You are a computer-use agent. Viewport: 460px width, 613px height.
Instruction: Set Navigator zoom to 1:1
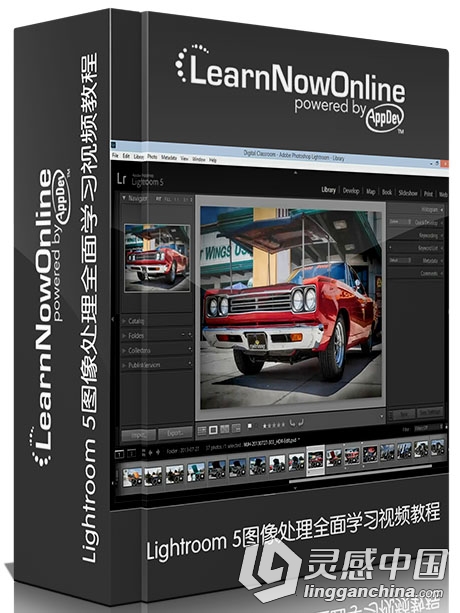[x=177, y=199]
